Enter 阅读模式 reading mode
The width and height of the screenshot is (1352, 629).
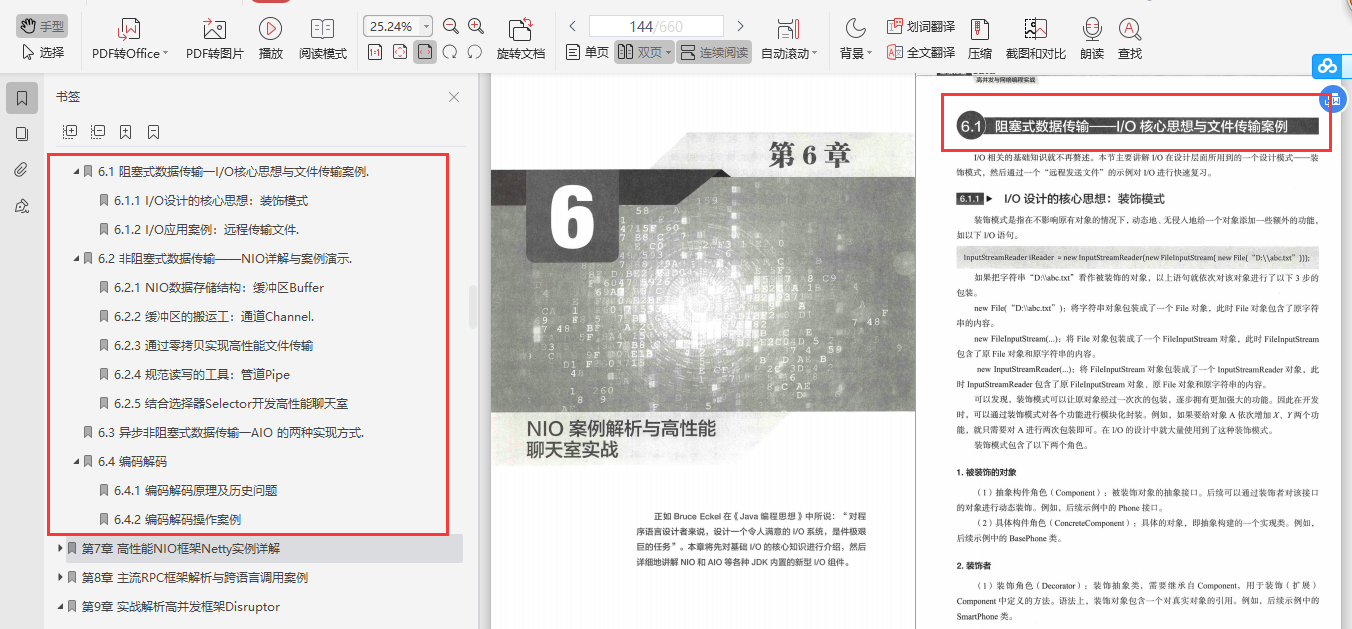pos(323,38)
